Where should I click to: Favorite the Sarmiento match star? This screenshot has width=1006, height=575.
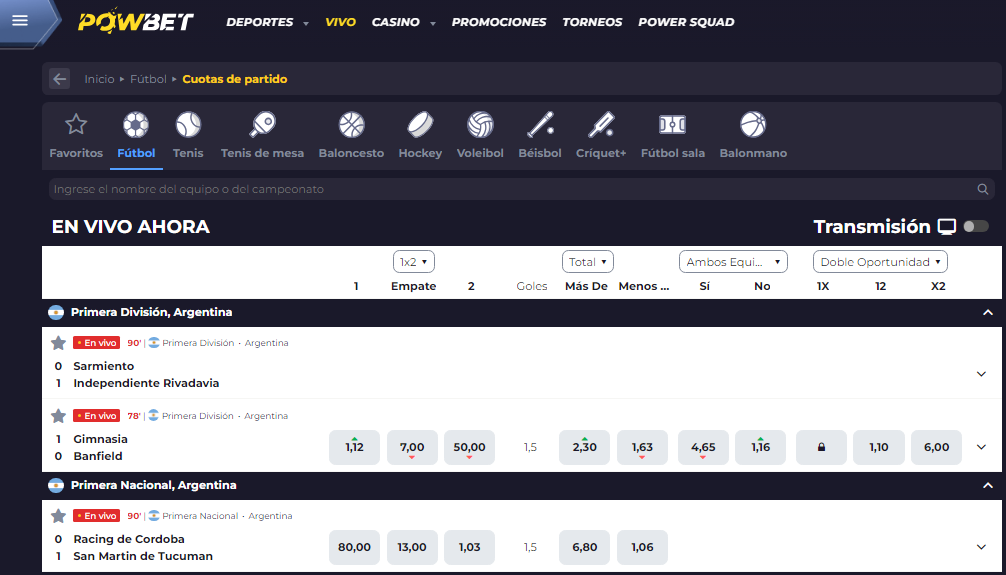[x=58, y=343]
